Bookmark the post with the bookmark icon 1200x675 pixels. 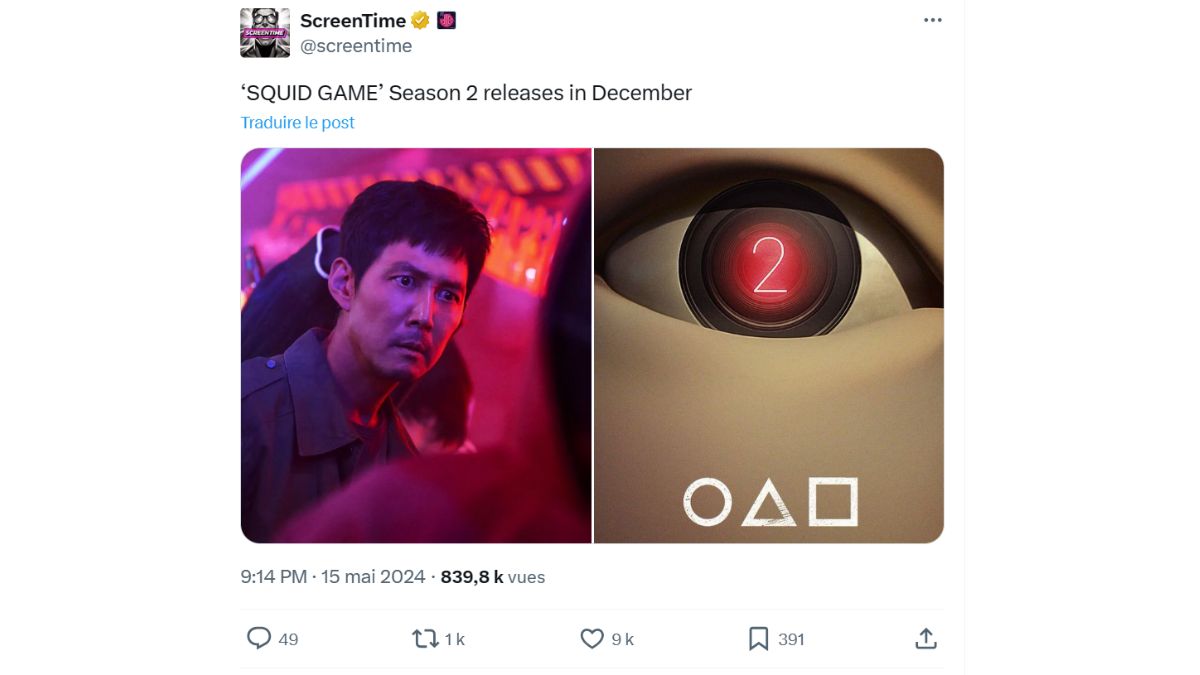click(759, 638)
